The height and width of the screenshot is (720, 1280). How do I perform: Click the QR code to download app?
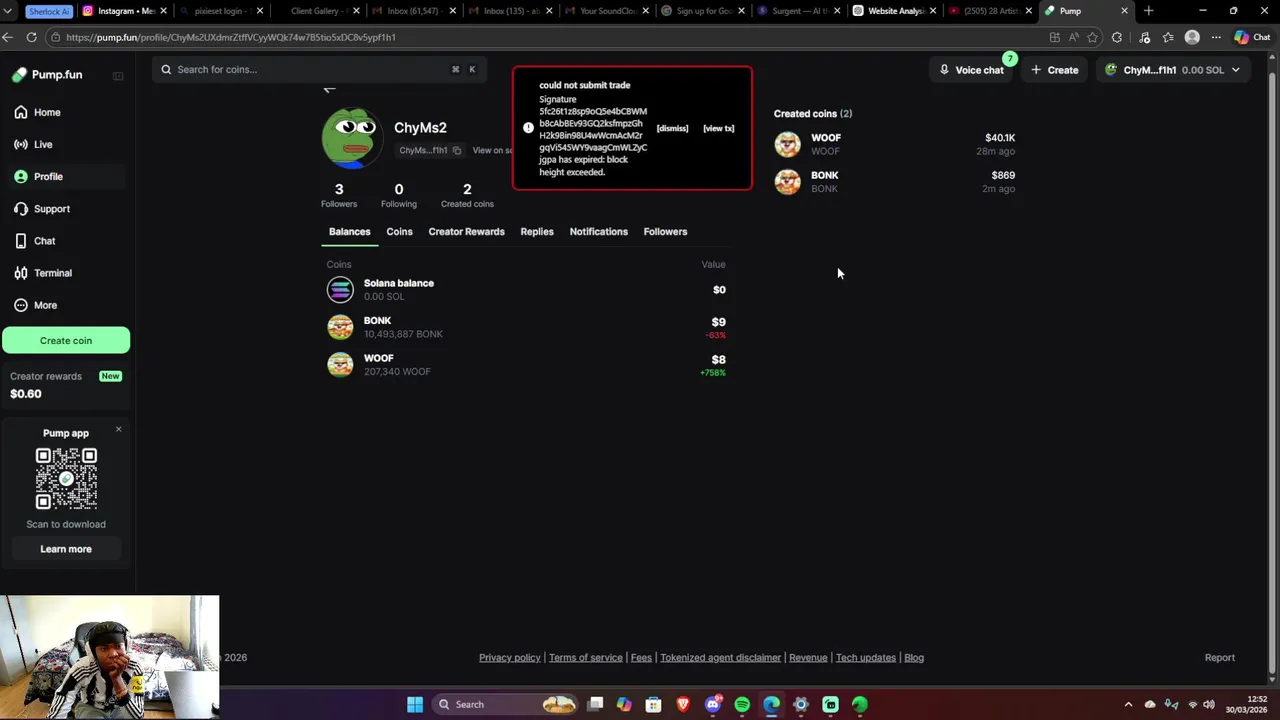(66, 479)
